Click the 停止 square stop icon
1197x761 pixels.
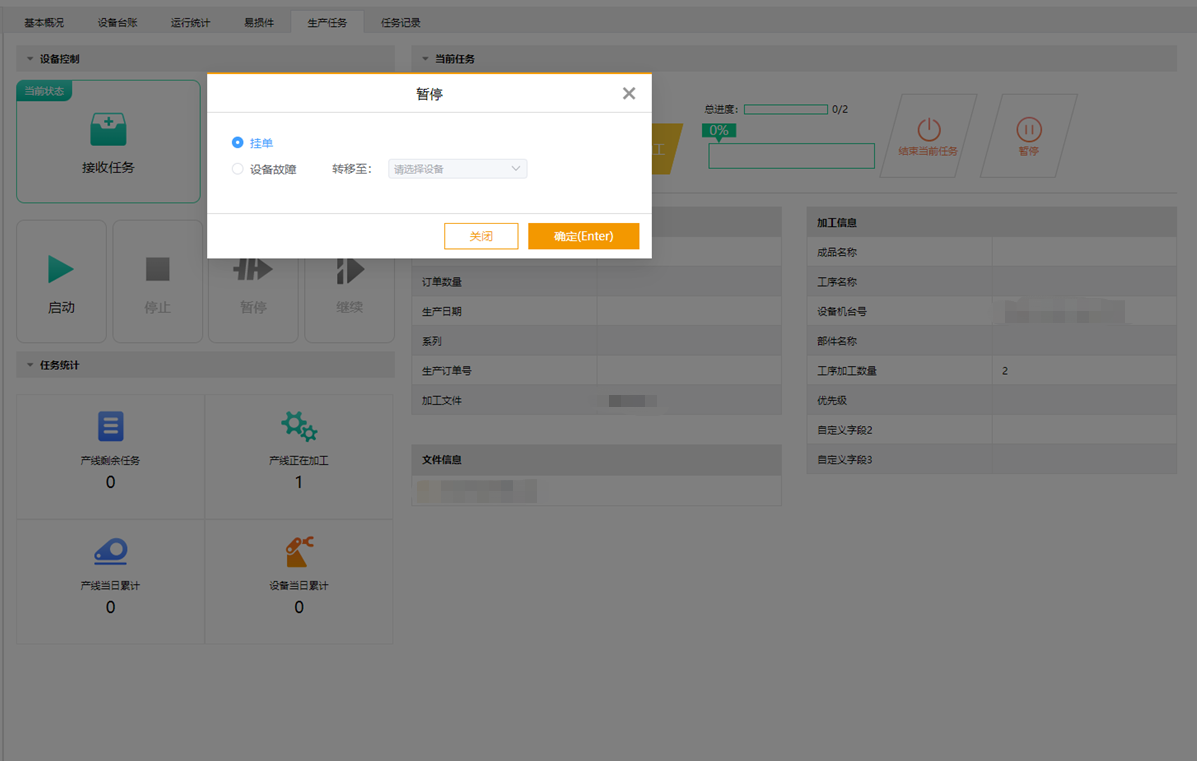(x=157, y=269)
